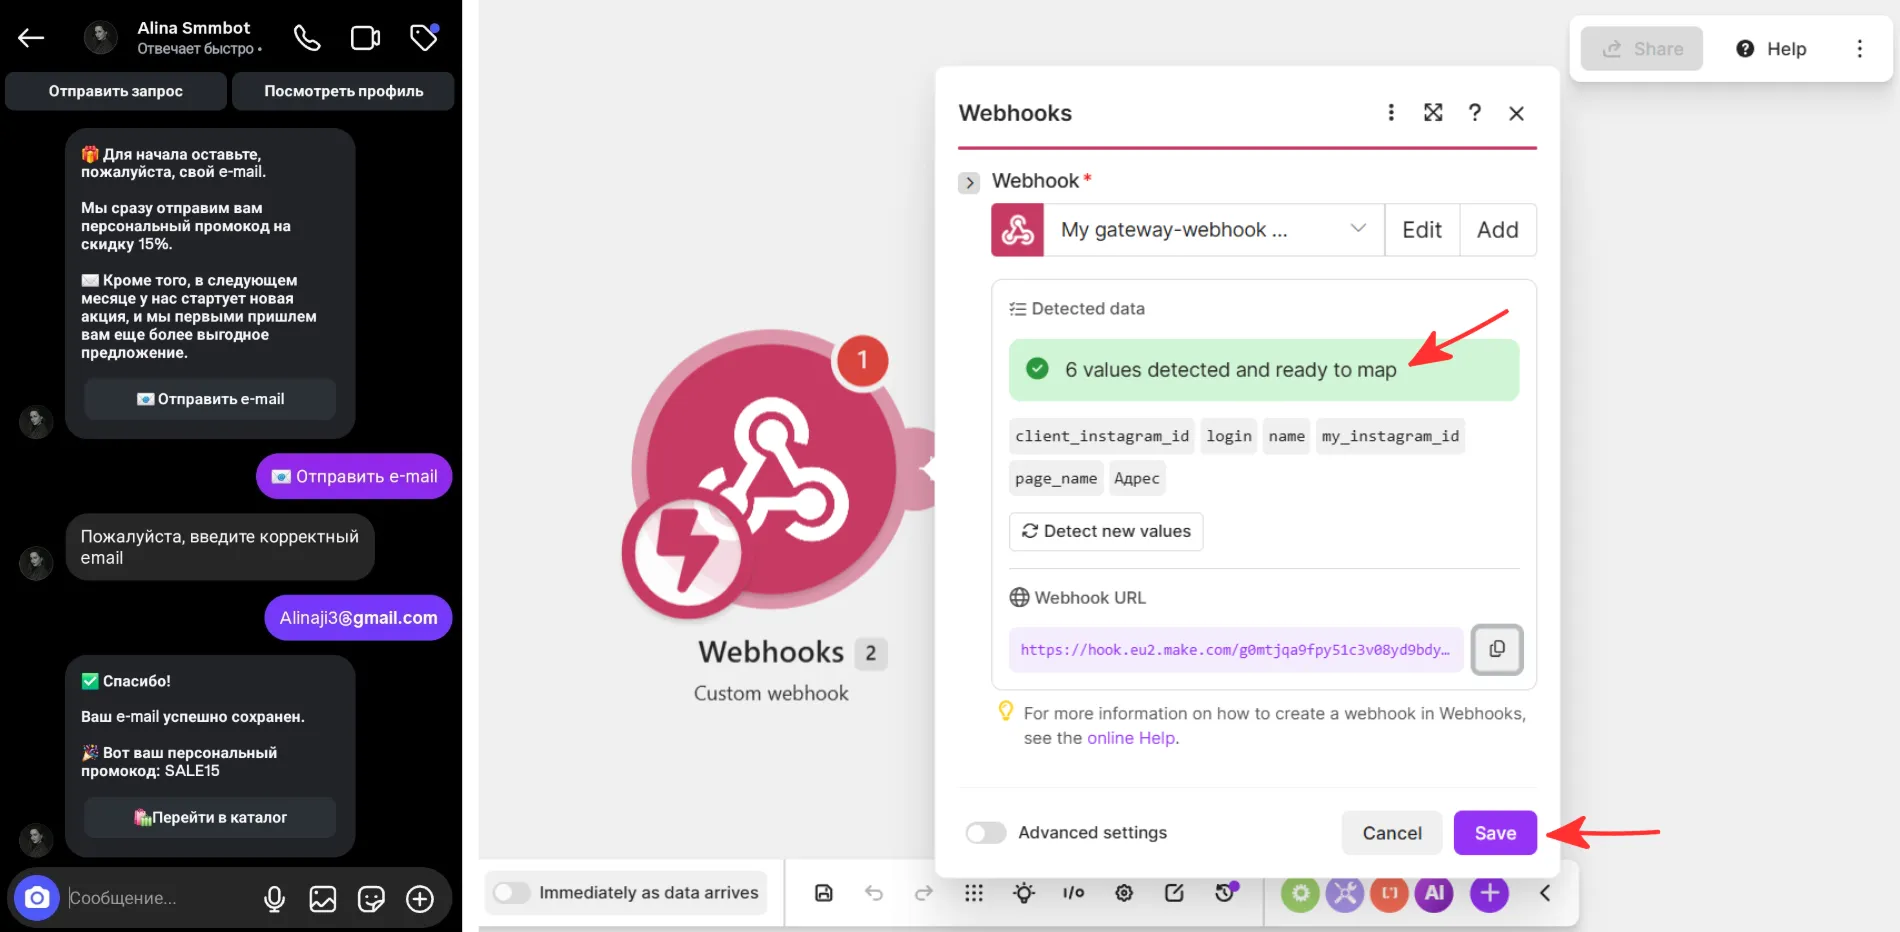Click the page_name value chip
This screenshot has width=1900, height=932.
pyautogui.click(x=1056, y=478)
